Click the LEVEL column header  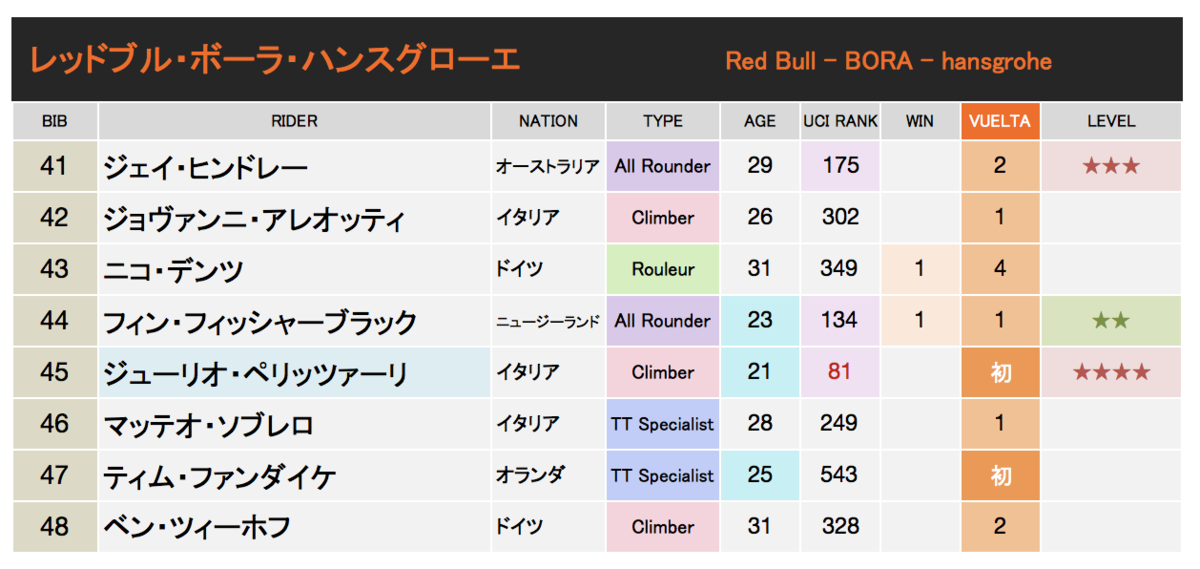pos(1111,121)
